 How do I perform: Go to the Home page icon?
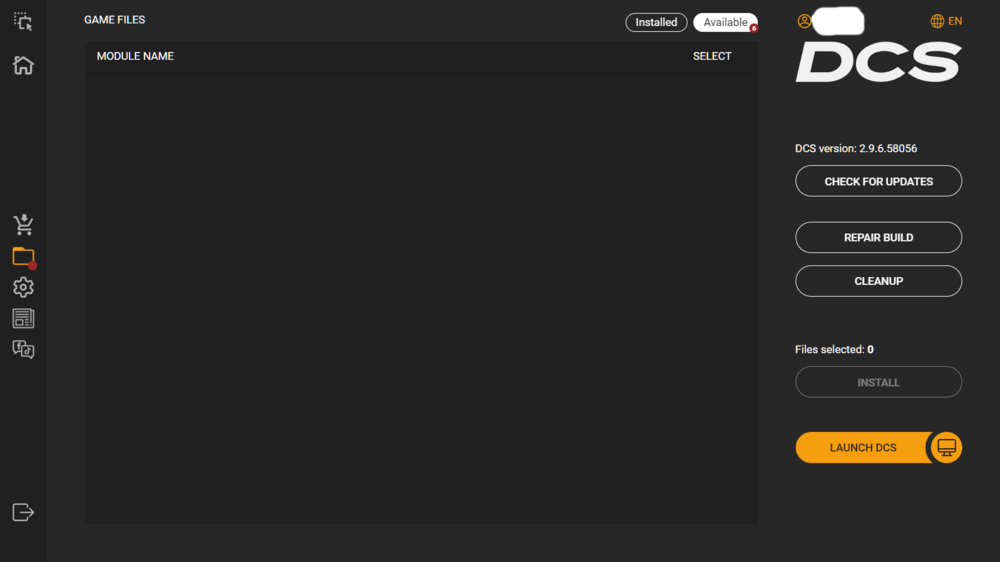(x=23, y=65)
